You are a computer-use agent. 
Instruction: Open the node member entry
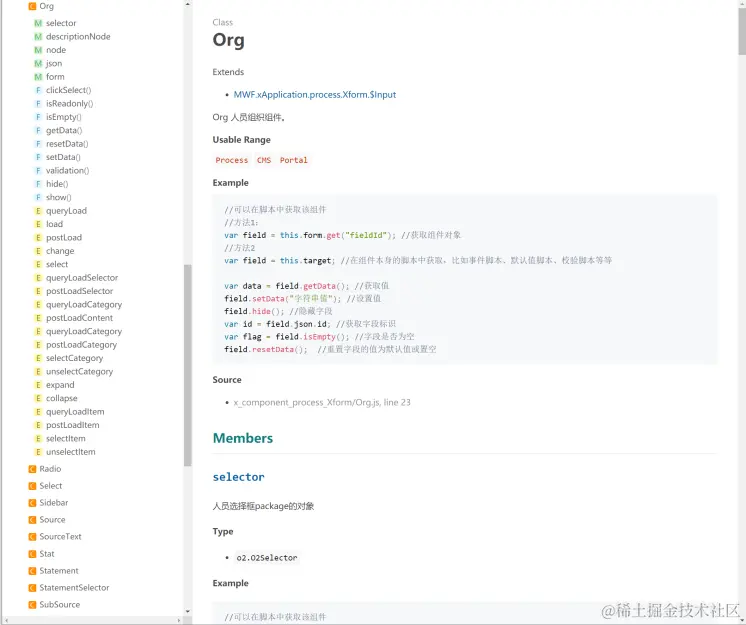coord(56,50)
